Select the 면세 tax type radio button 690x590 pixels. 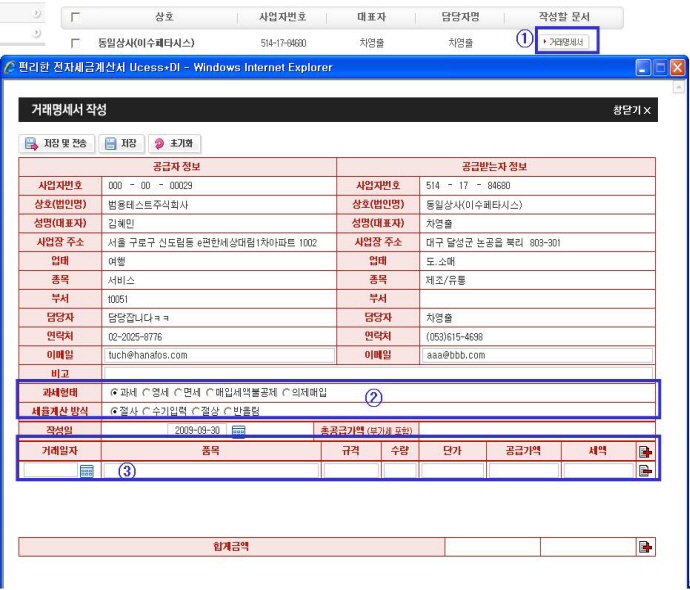178,393
